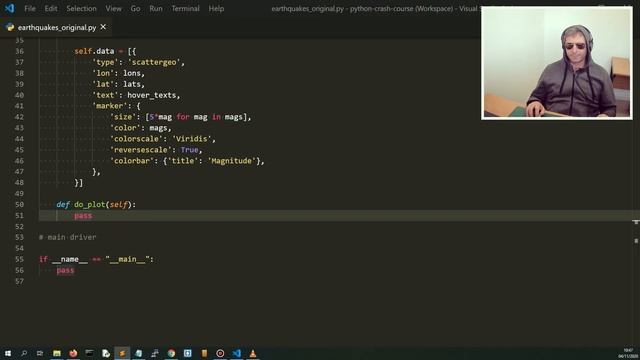The width and height of the screenshot is (640, 360).
Task: Open the Edit menu
Action: pos(51,8)
